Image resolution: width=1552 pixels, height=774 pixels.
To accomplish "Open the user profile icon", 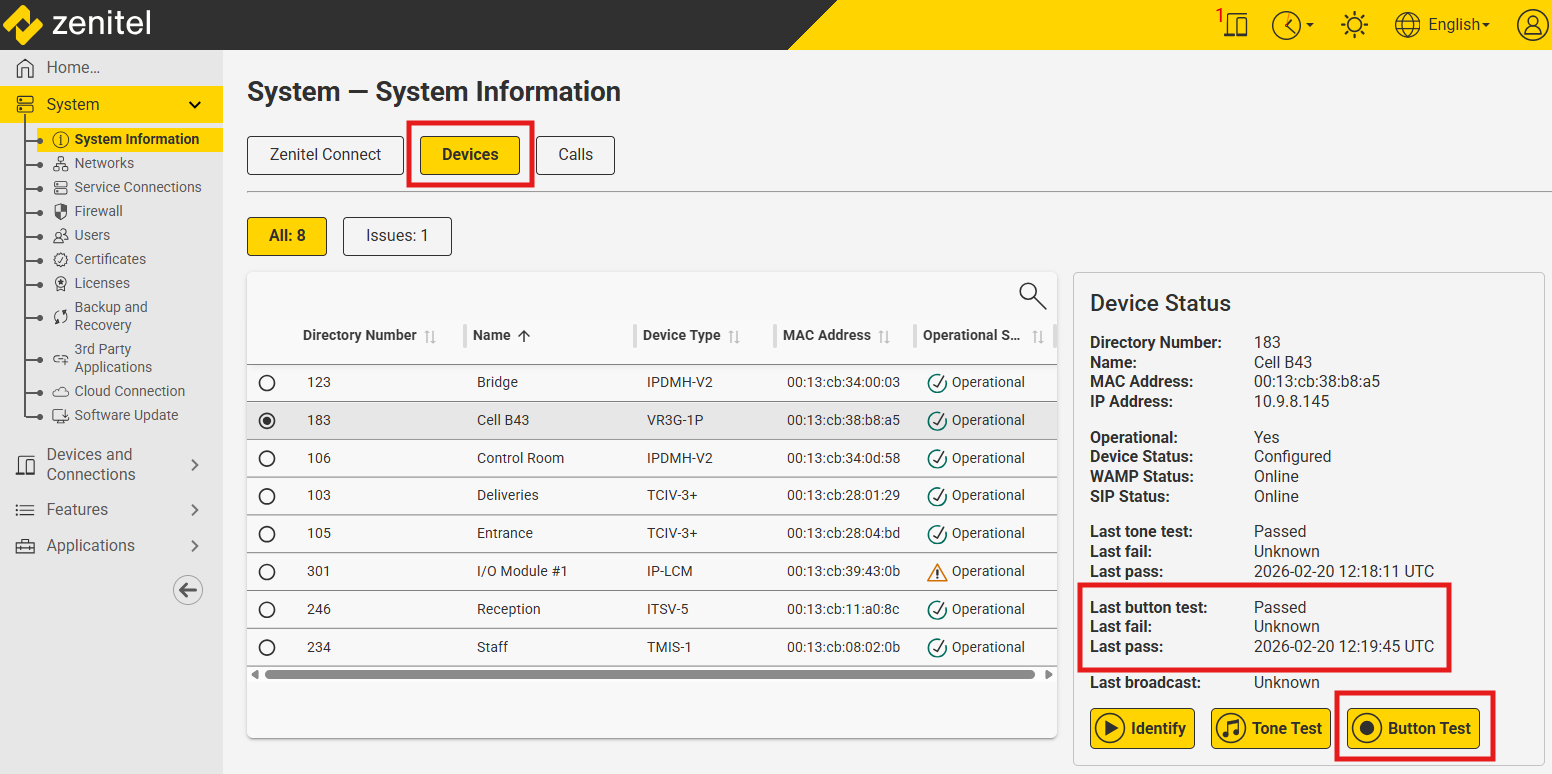I will (x=1531, y=25).
